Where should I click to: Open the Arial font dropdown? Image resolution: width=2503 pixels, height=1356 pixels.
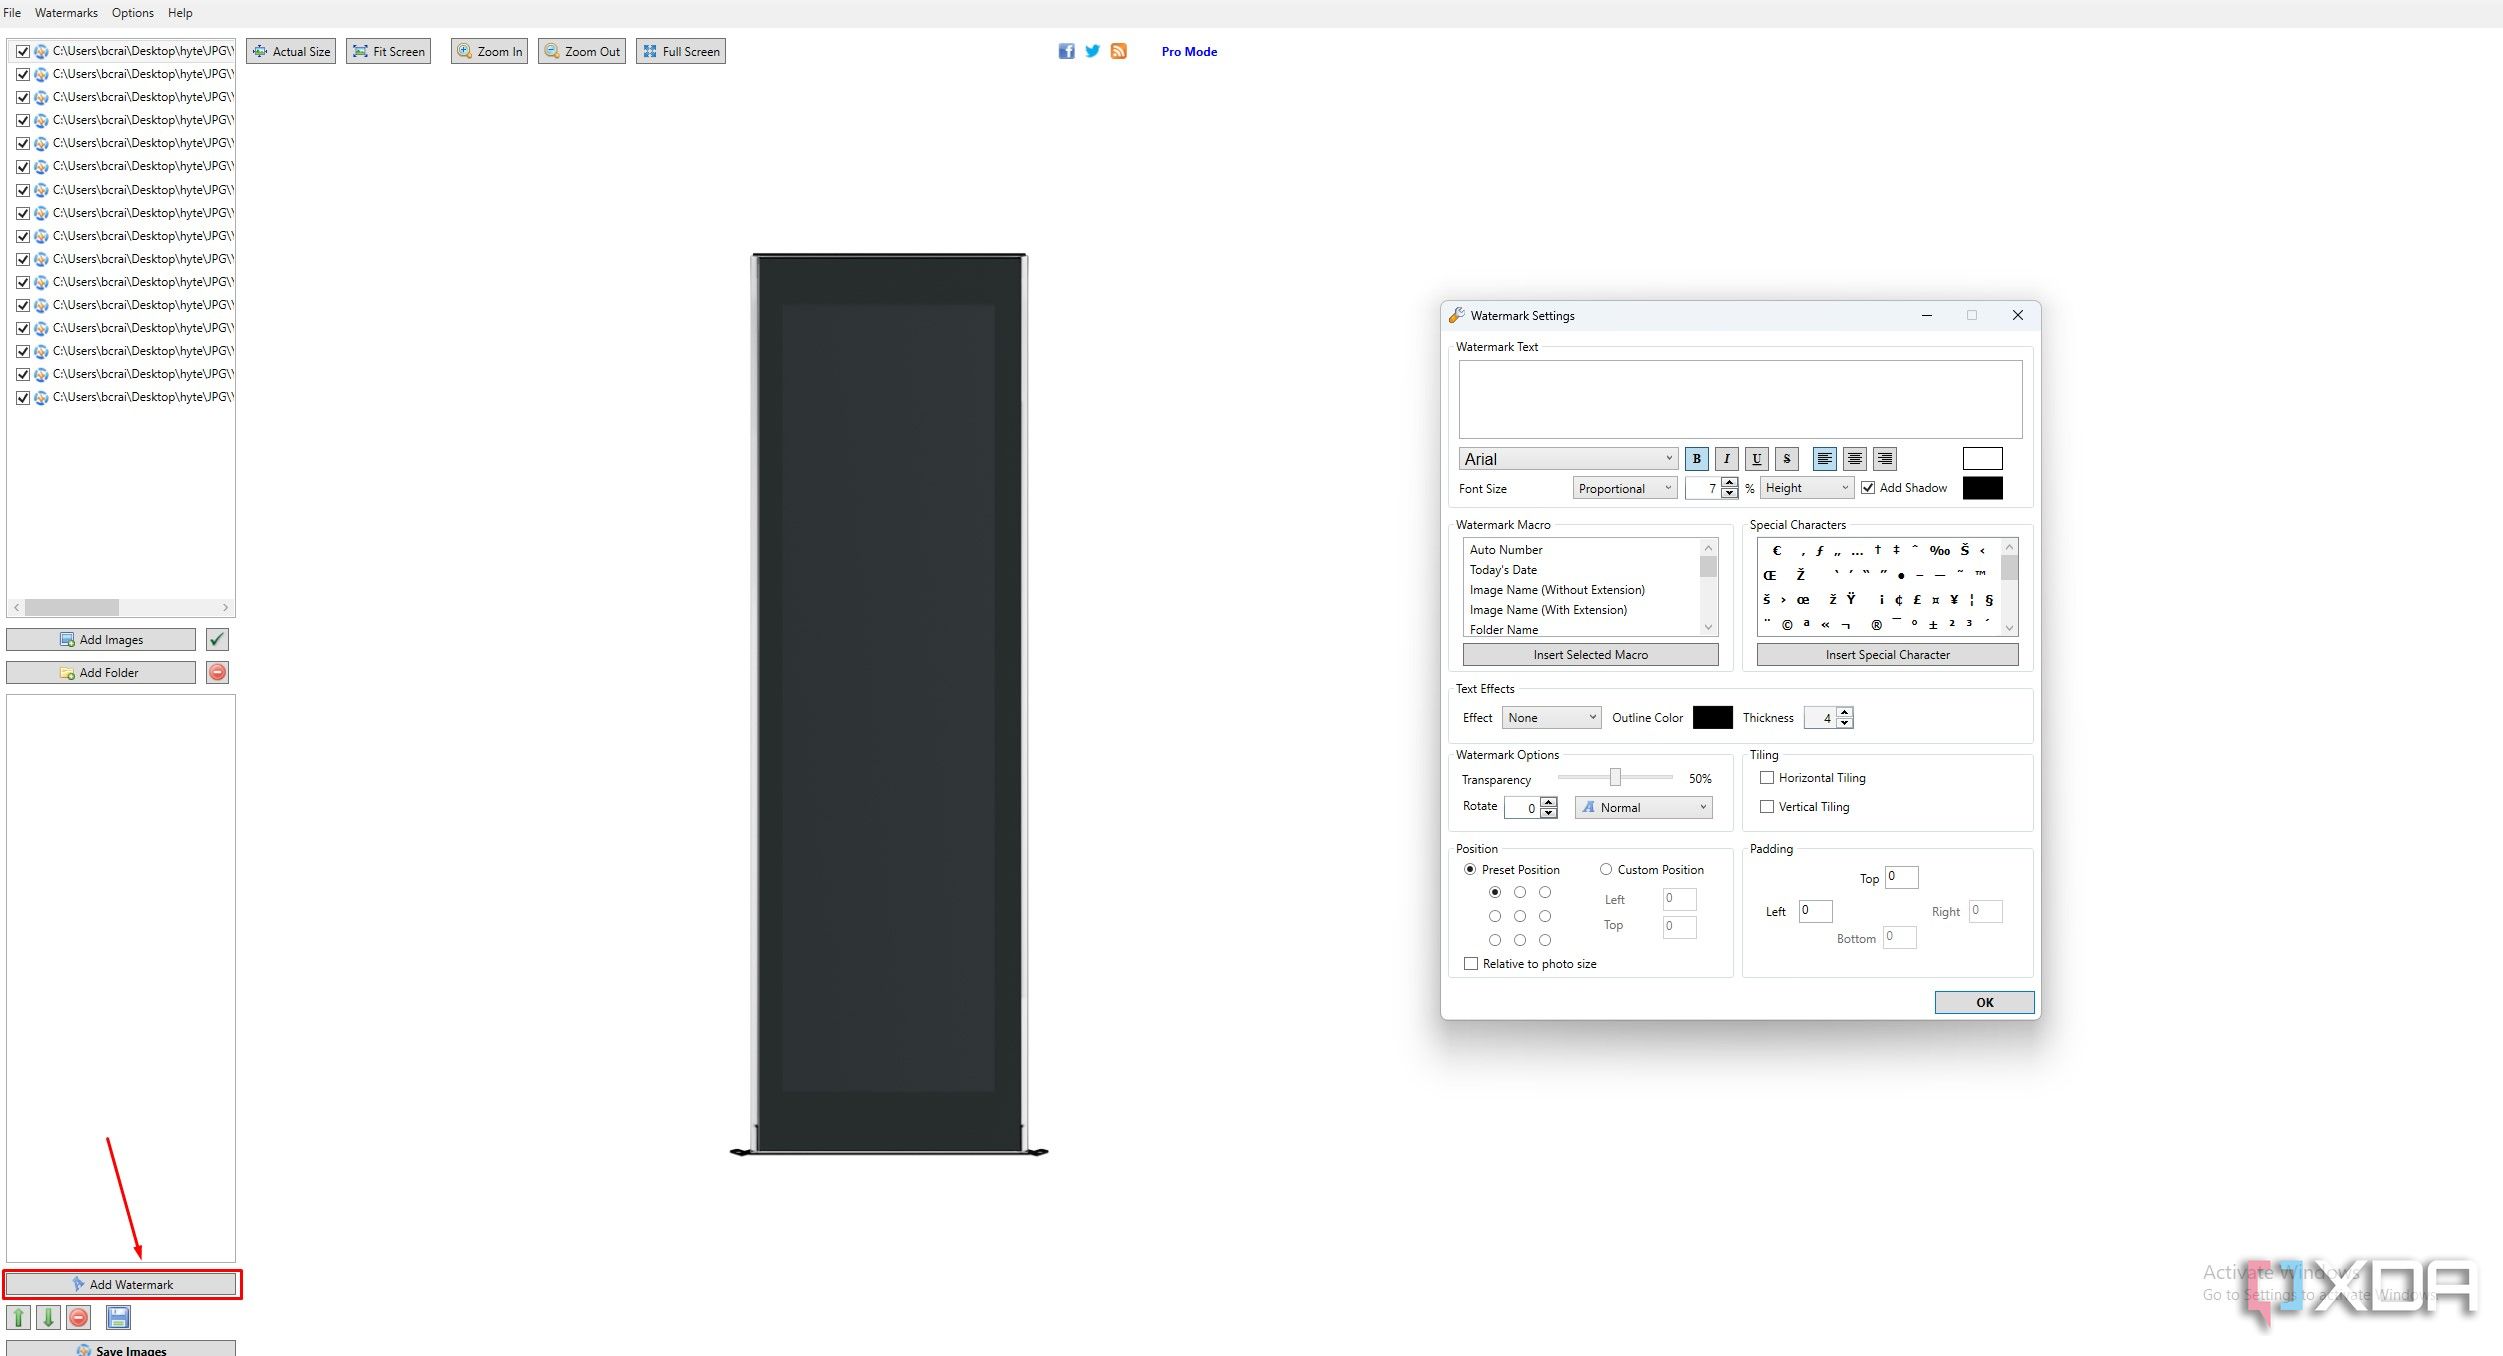1568,459
